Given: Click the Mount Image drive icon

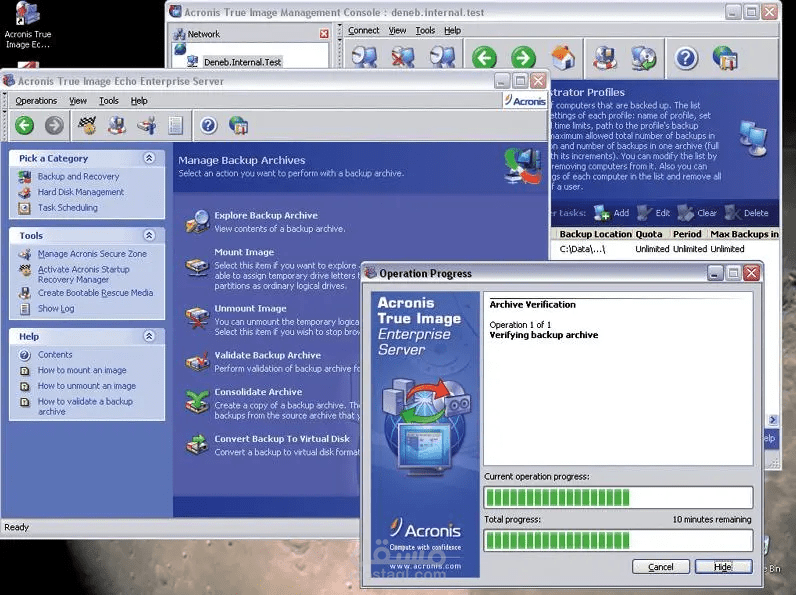Looking at the screenshot, I should pos(197,267).
